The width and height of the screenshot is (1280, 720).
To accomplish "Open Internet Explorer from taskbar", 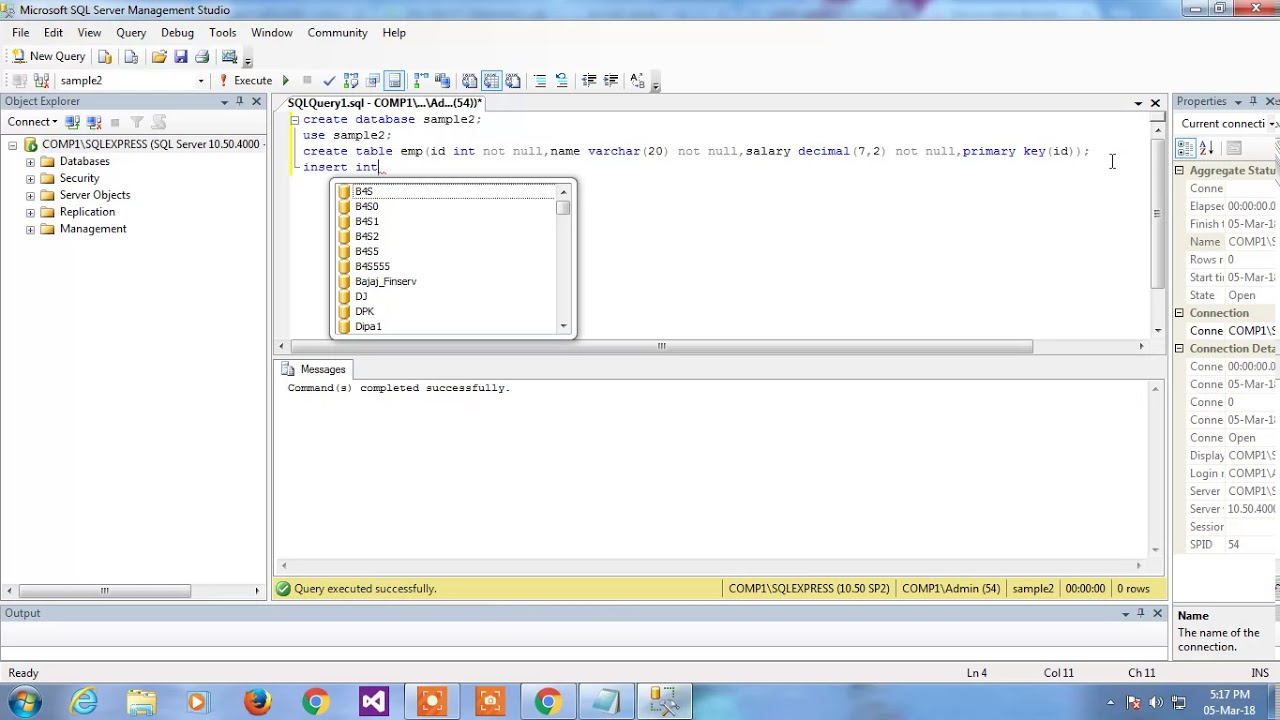I will (84, 702).
